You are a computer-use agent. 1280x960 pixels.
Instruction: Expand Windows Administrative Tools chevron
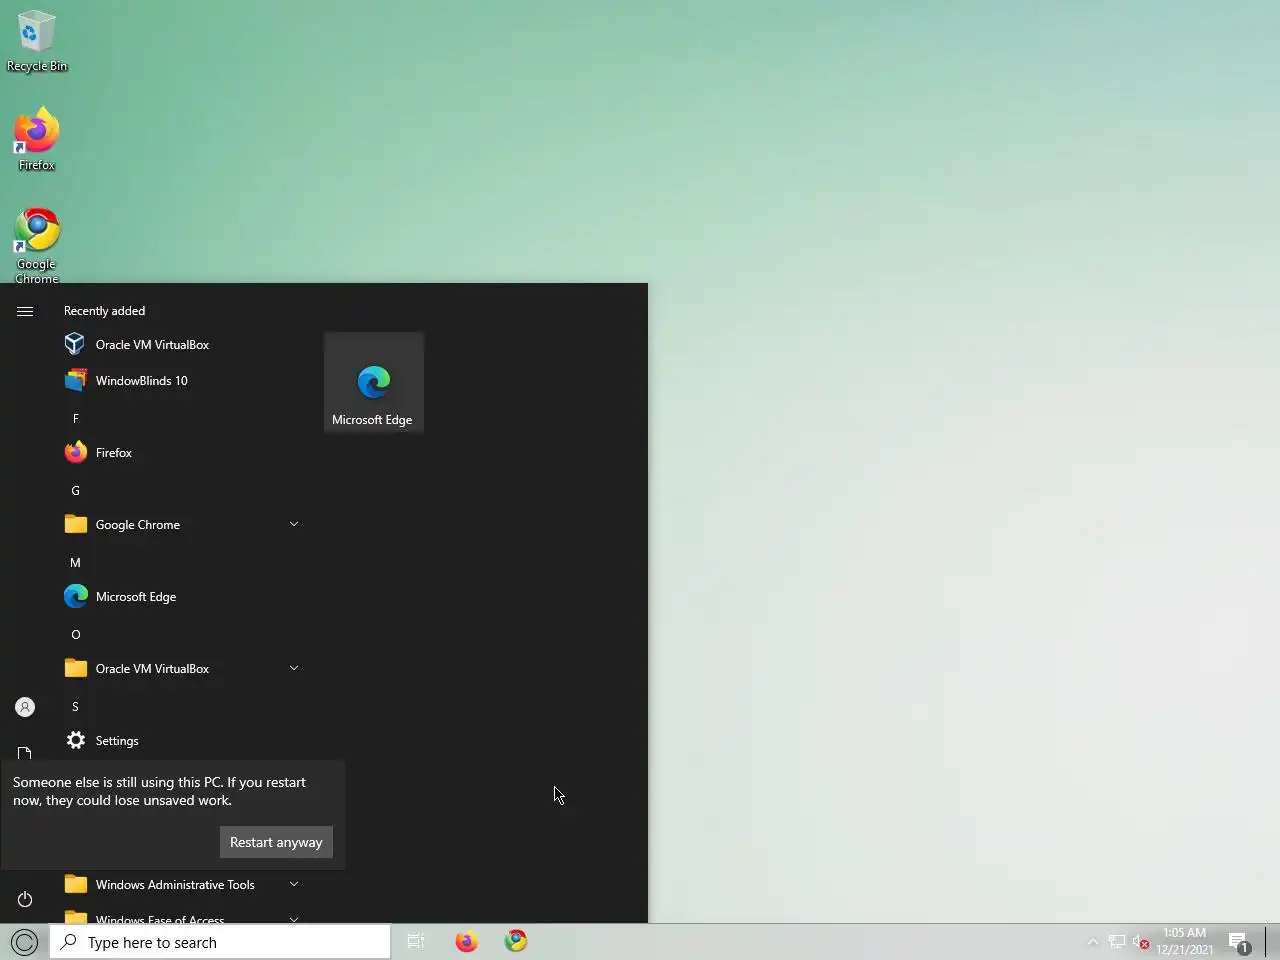click(294, 884)
